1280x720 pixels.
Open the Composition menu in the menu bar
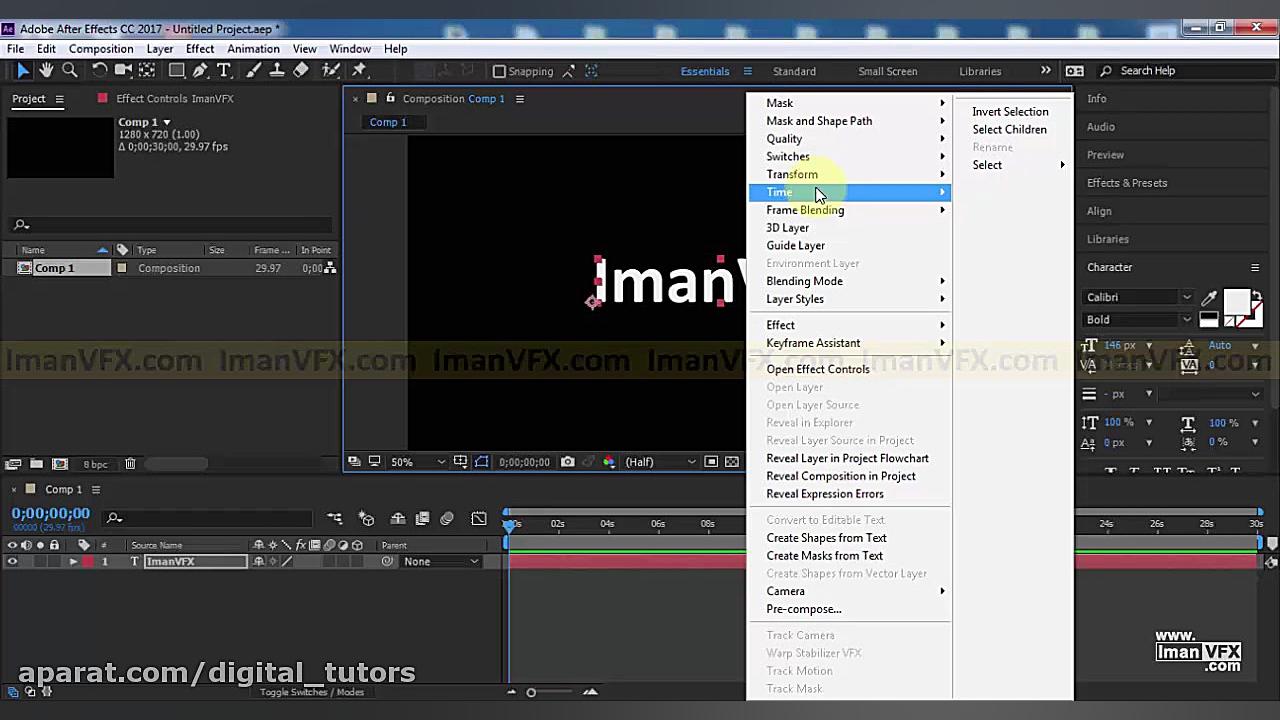coord(103,48)
